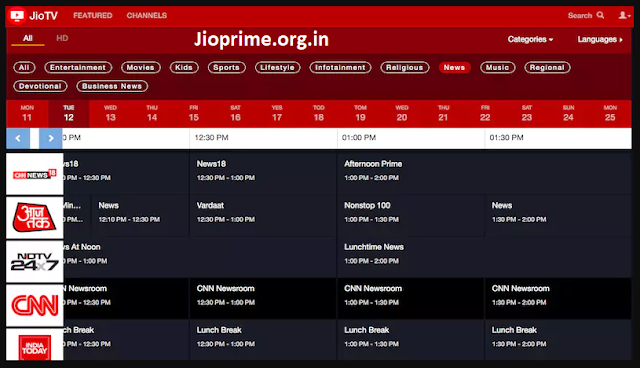Select the NDTV 24x7 channel logo
The image size is (640, 368).
[x=35, y=262]
